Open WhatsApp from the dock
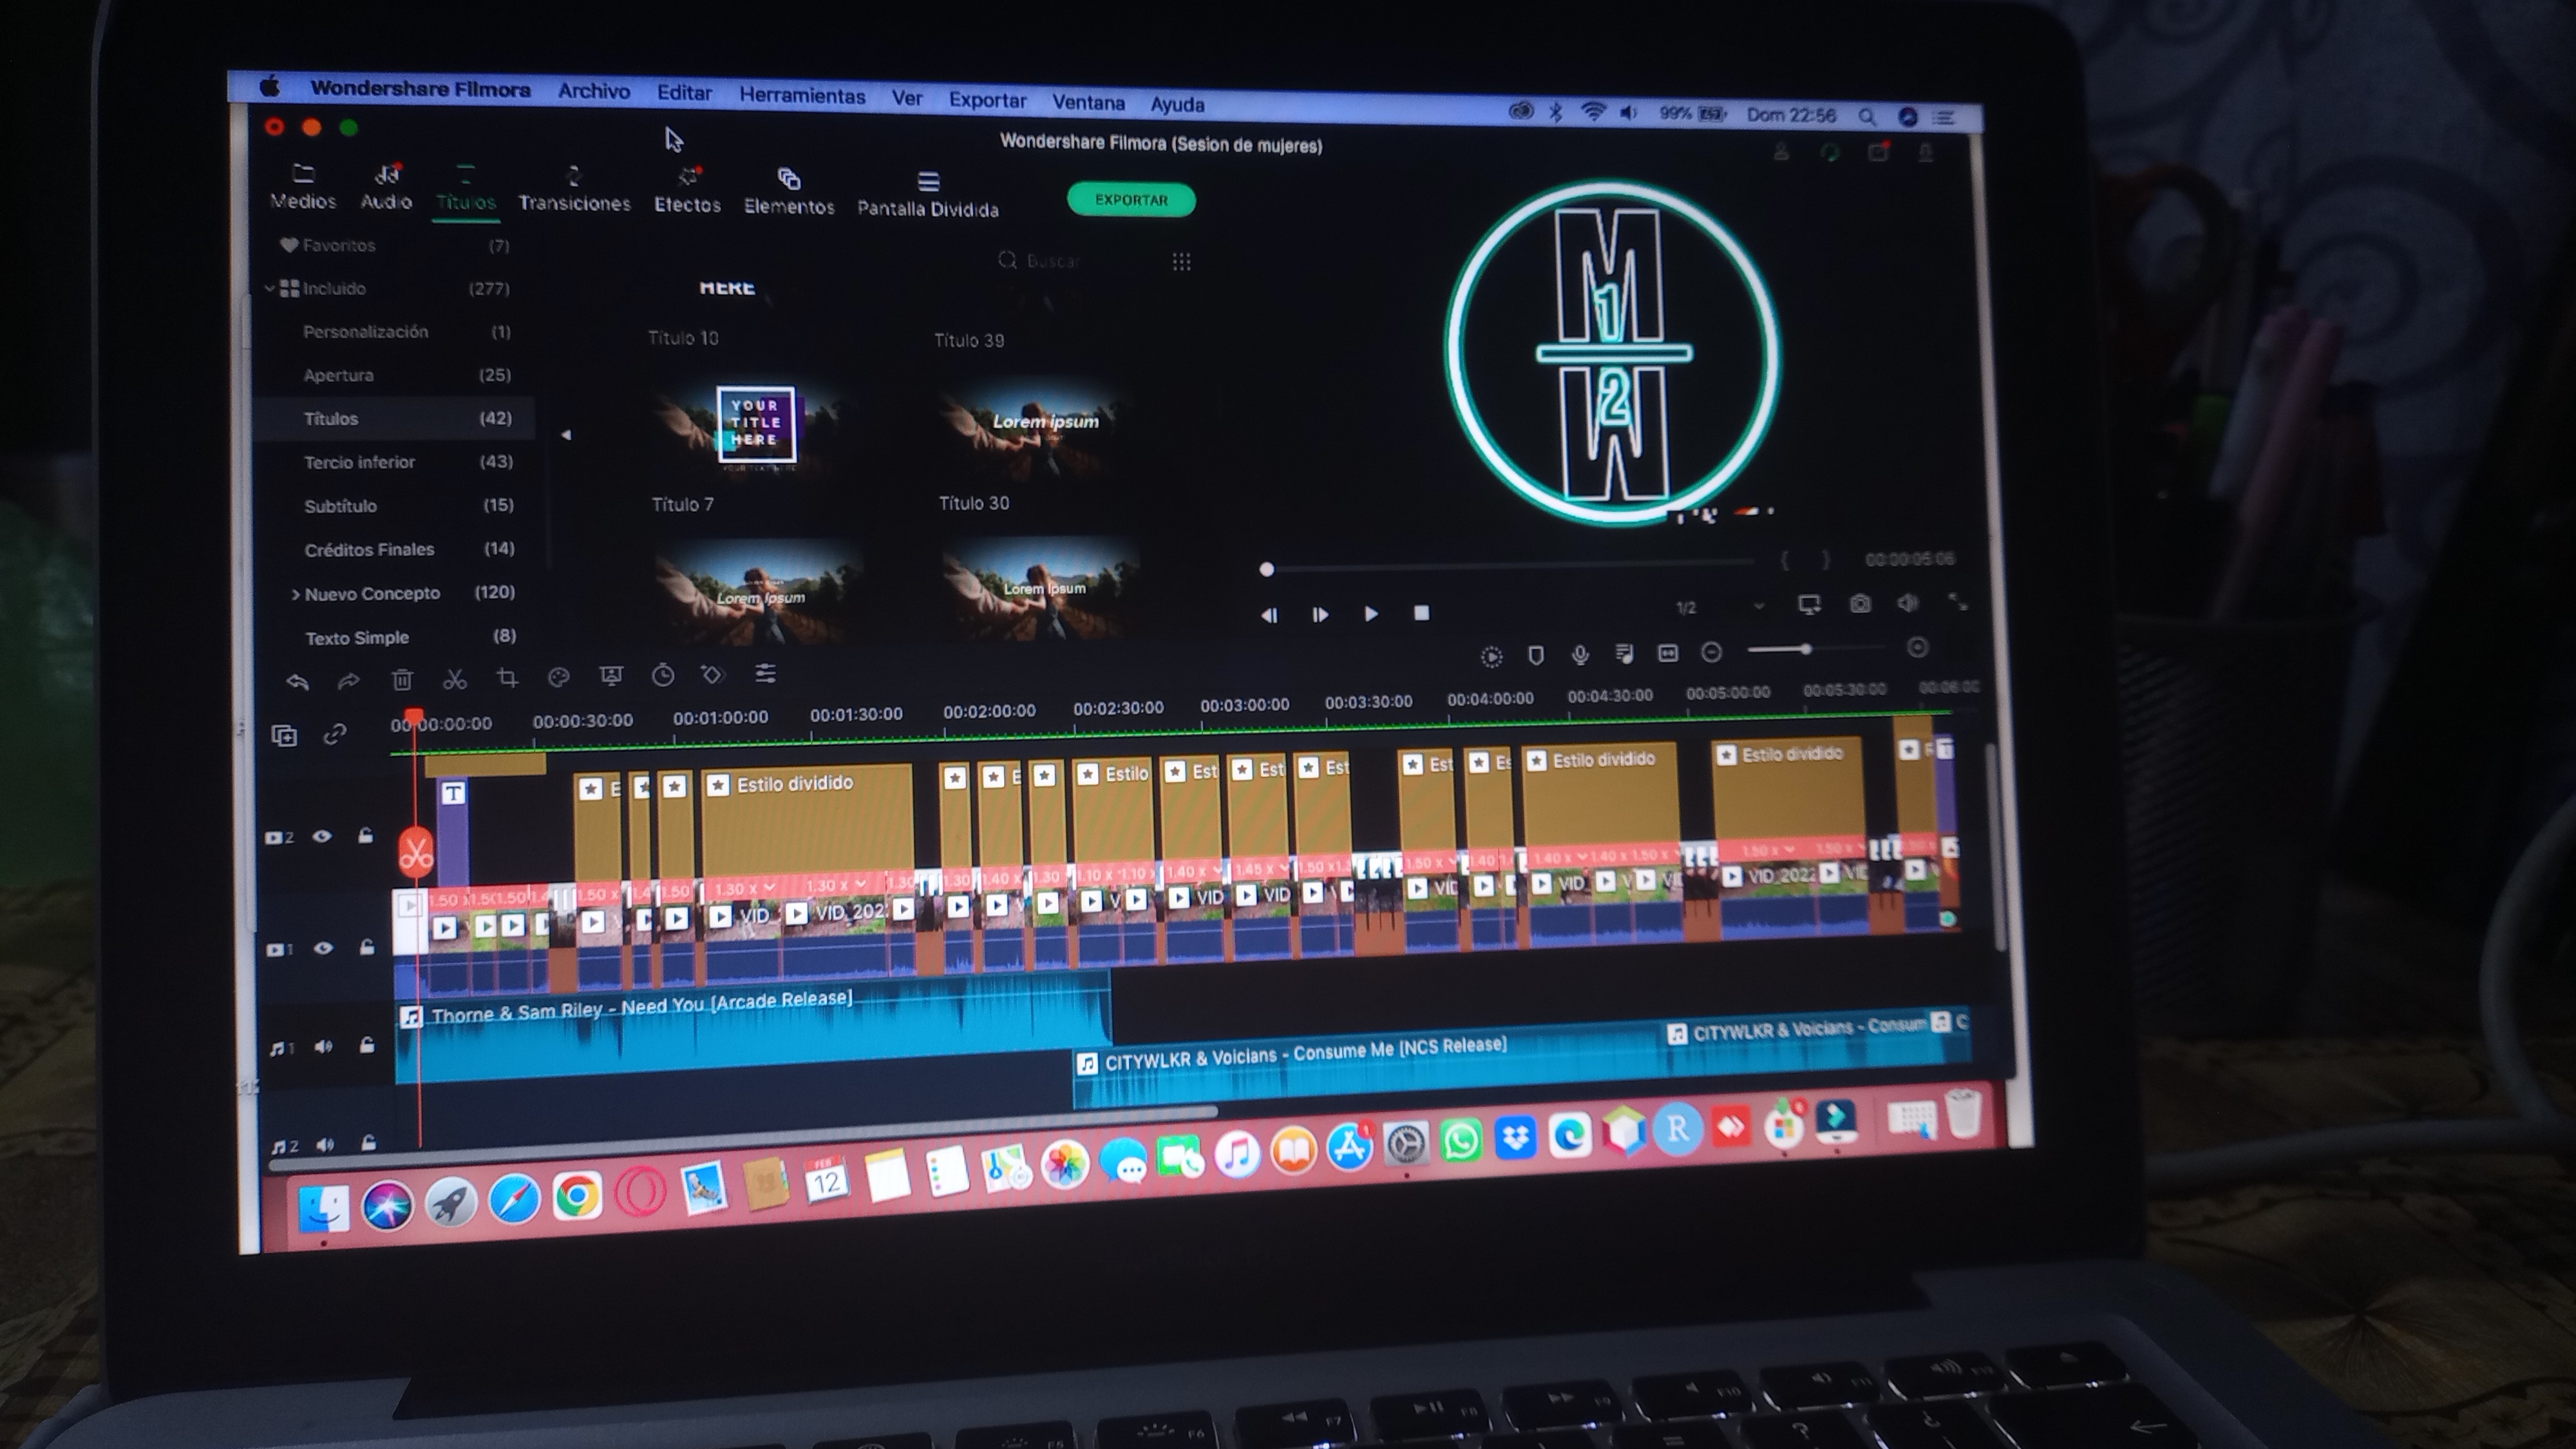Viewport: 2576px width, 1449px height. (x=1461, y=1139)
